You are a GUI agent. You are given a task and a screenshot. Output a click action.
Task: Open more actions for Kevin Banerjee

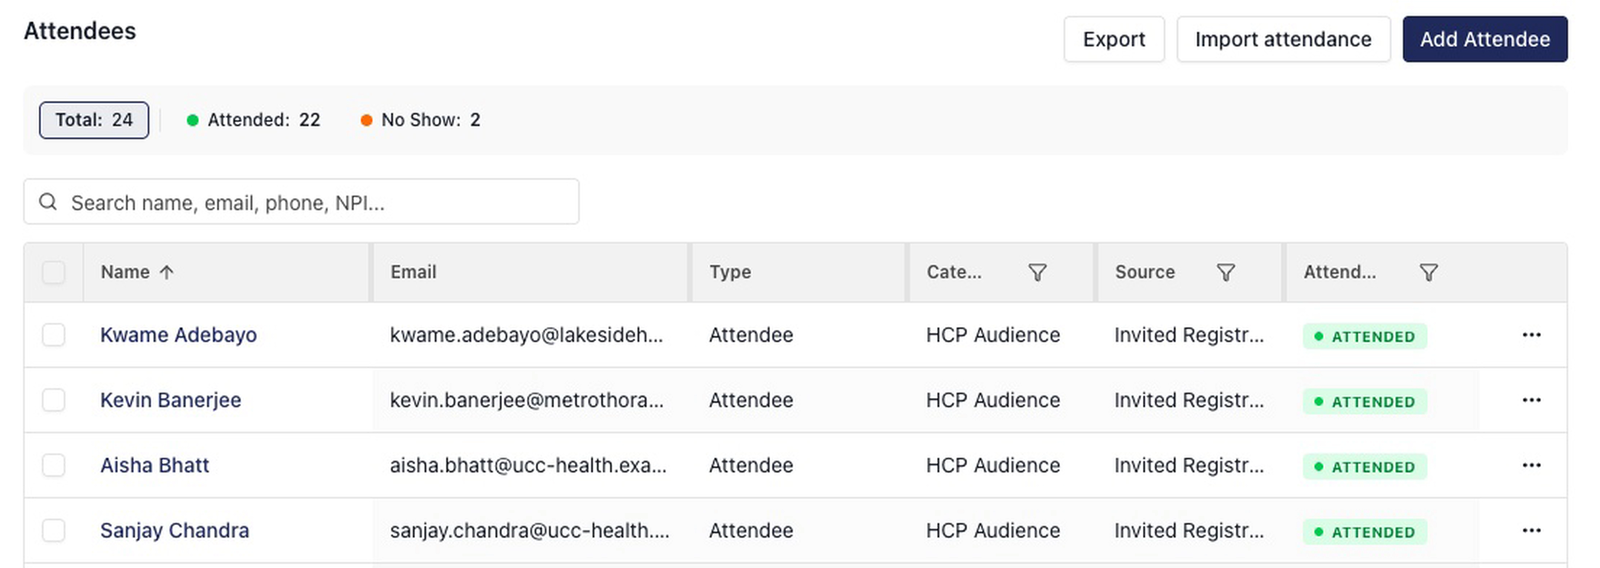[x=1531, y=400]
